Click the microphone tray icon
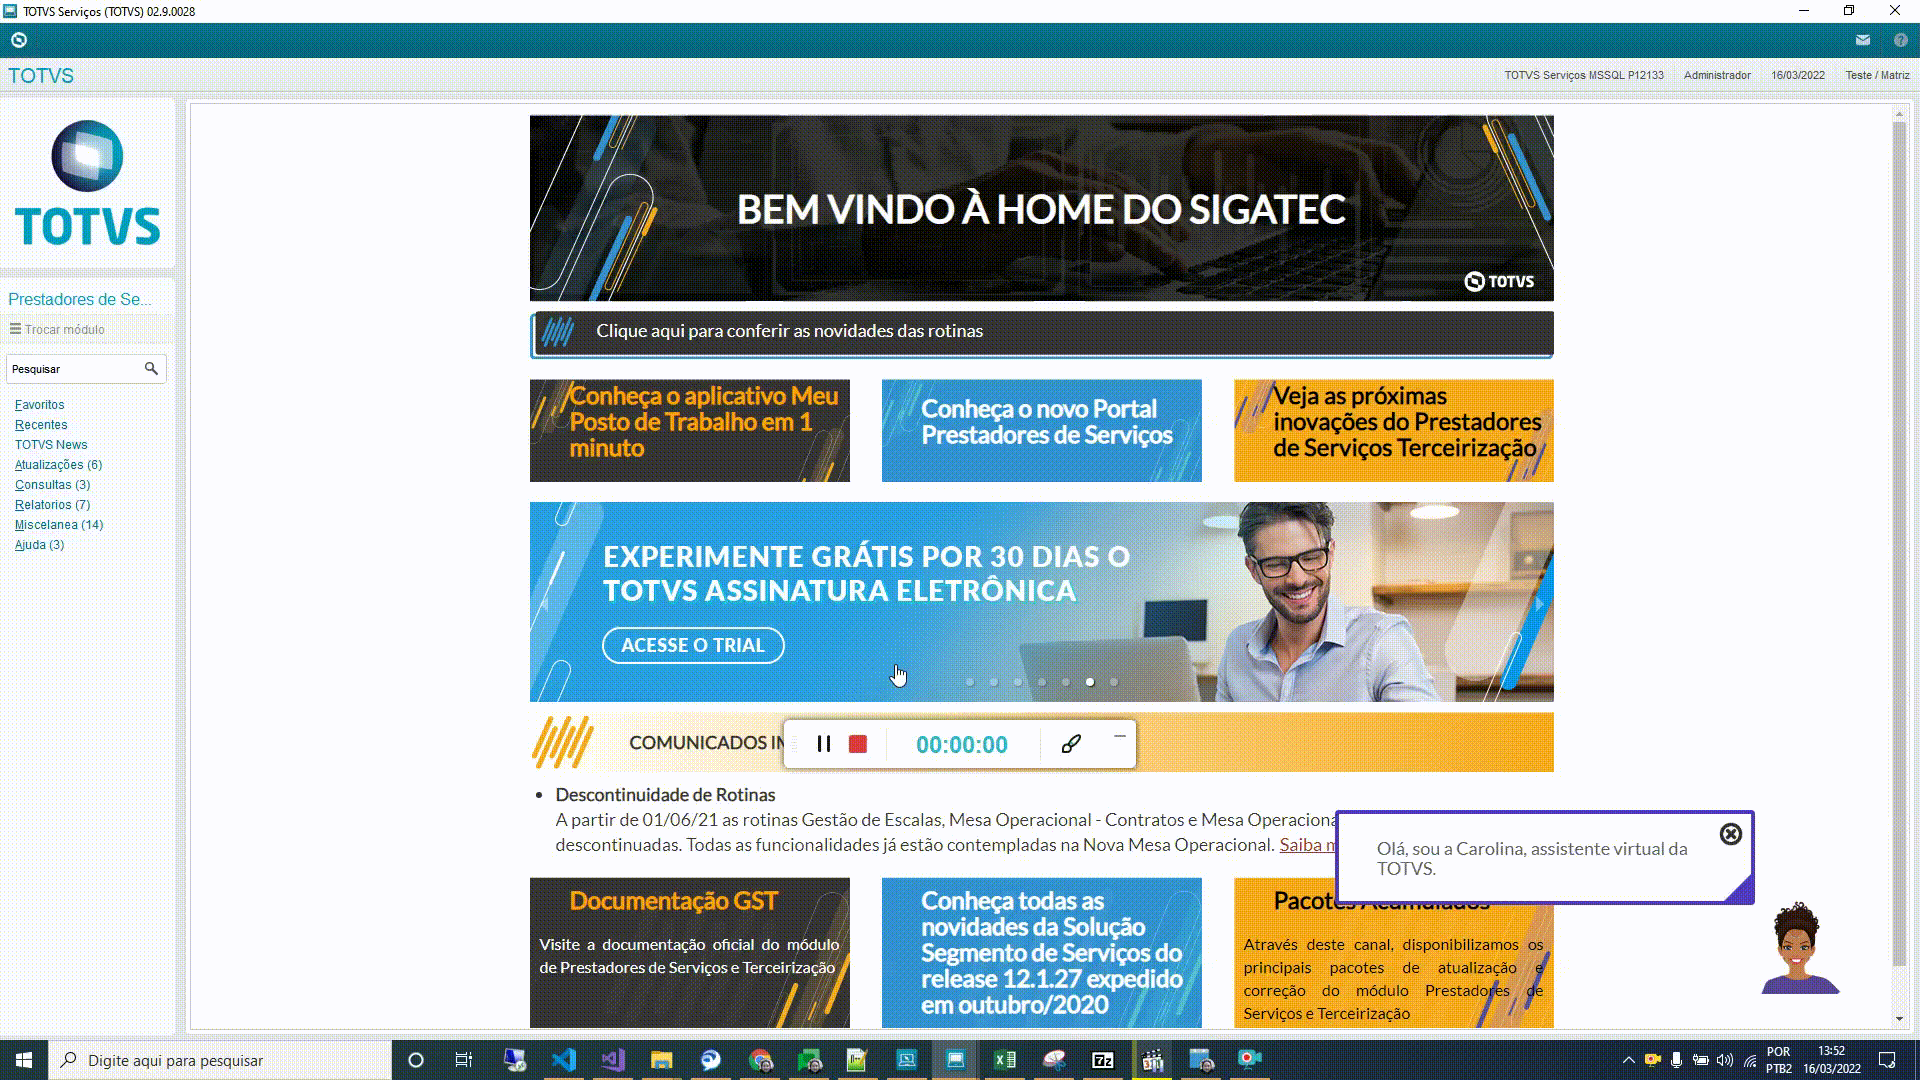This screenshot has height=1080, width=1920. (1677, 1060)
